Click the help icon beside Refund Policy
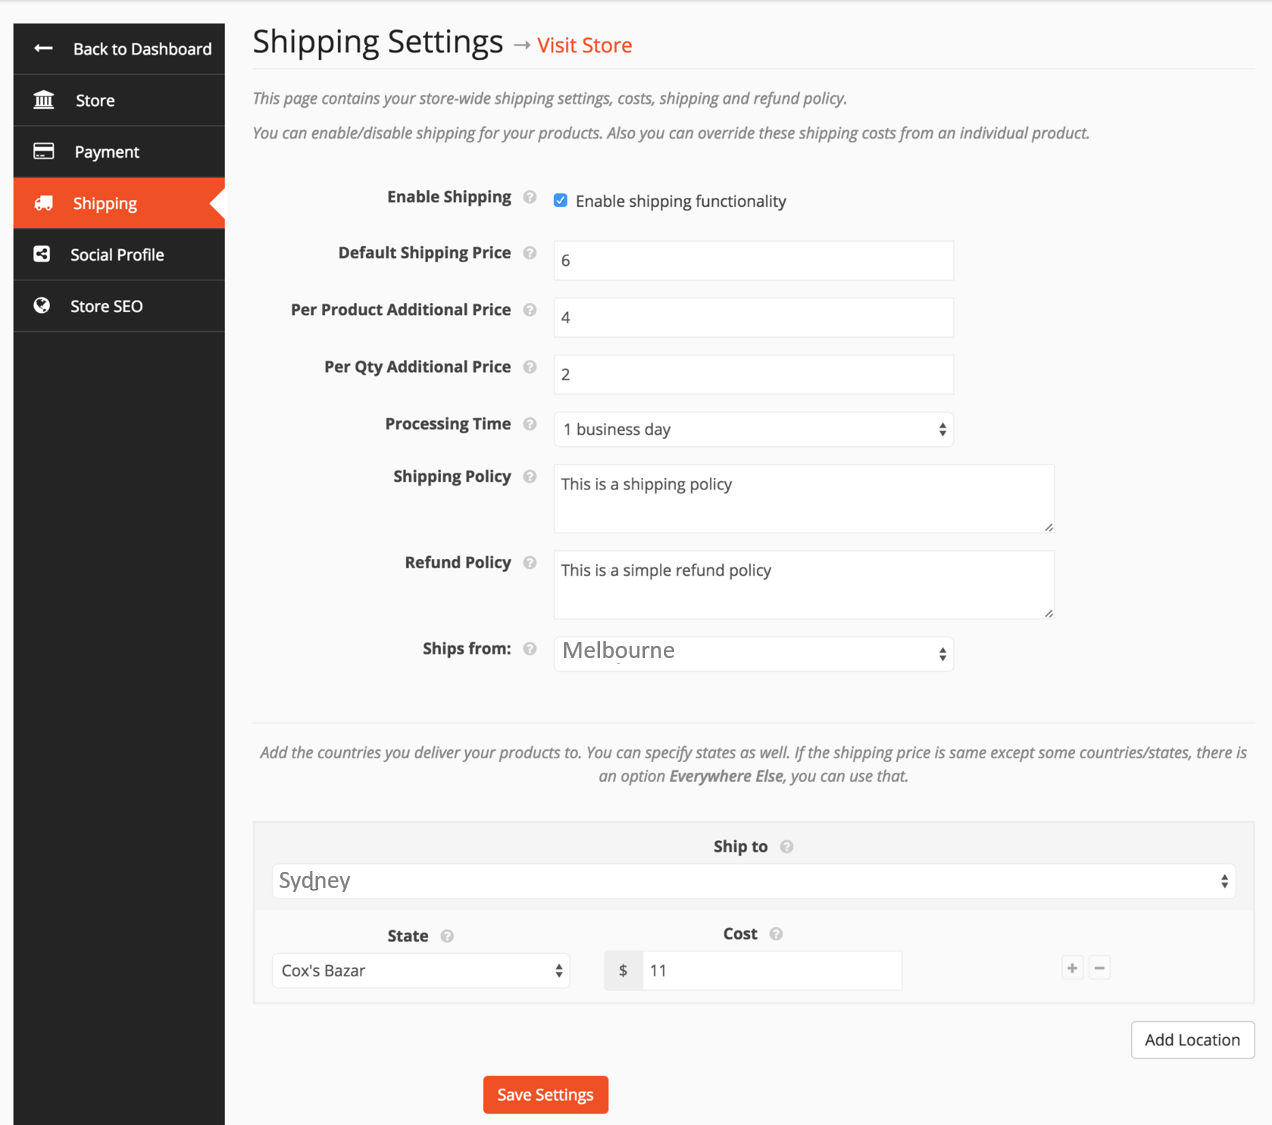The height and width of the screenshot is (1125, 1272). (x=529, y=562)
